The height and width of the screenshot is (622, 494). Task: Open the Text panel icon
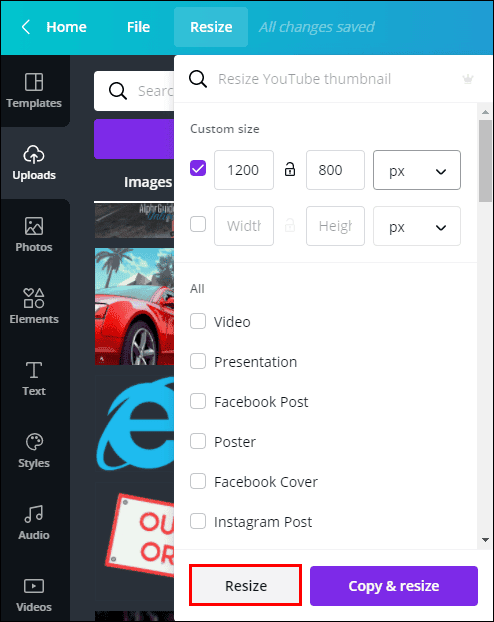[x=34, y=370]
